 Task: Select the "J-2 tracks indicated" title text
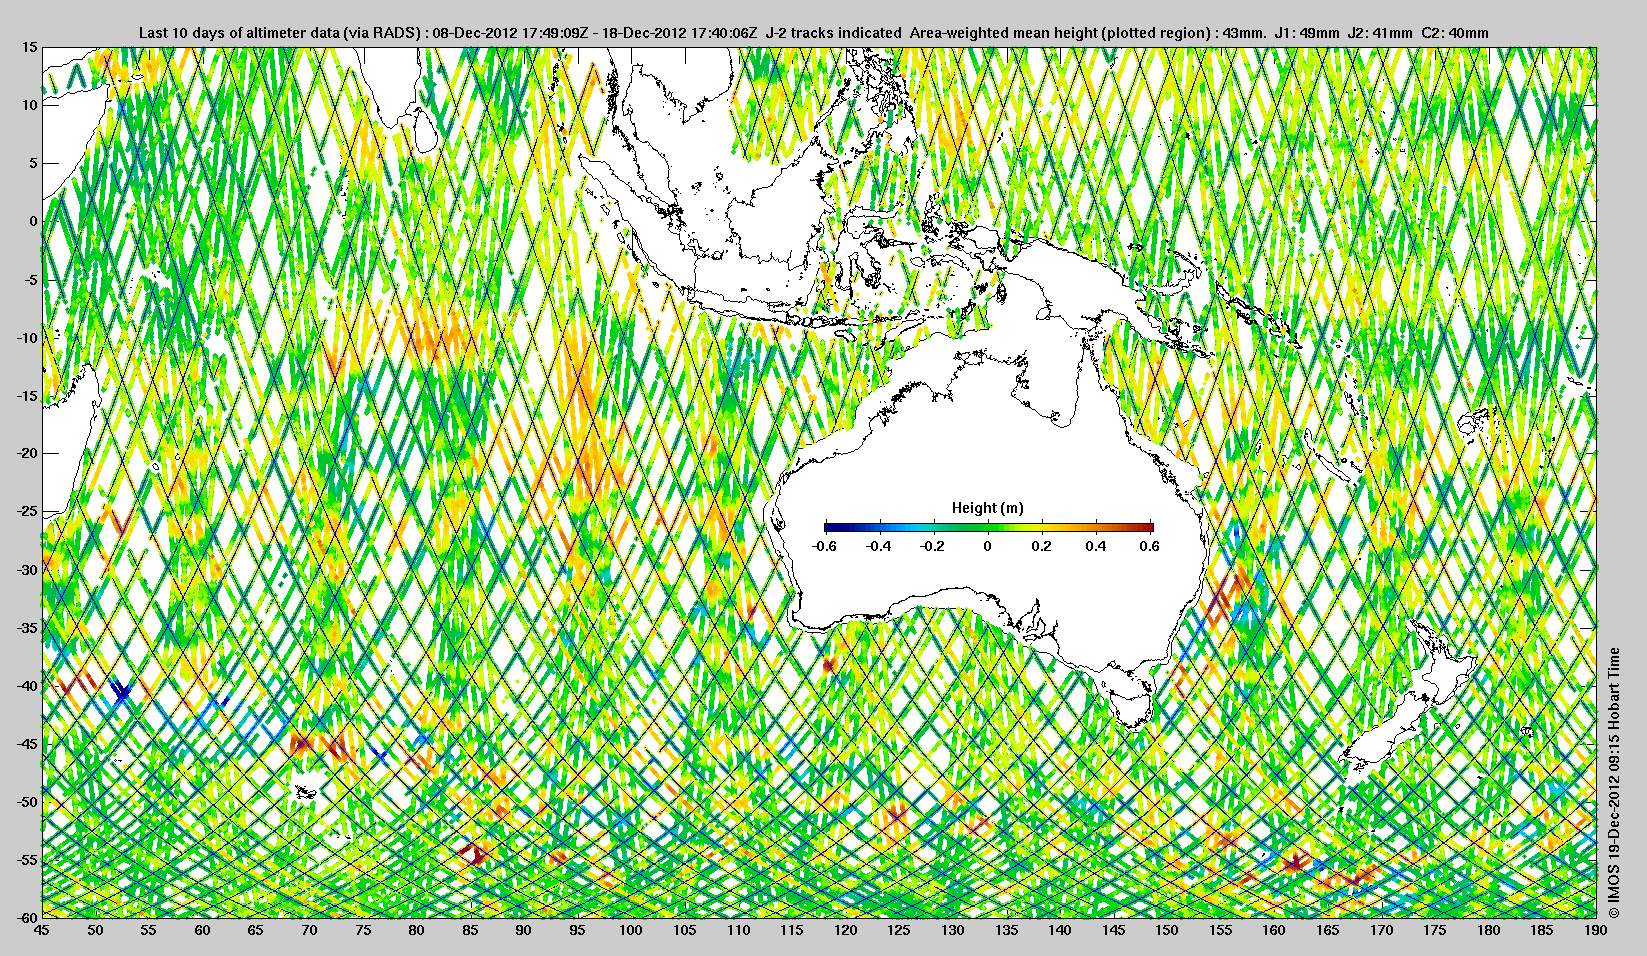pos(833,33)
